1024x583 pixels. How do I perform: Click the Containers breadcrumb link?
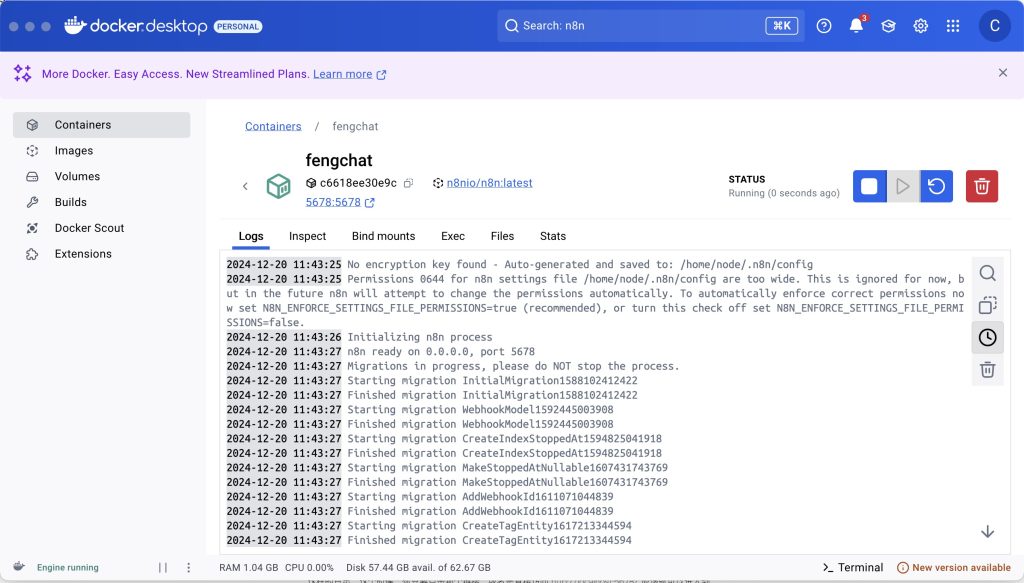click(x=273, y=126)
